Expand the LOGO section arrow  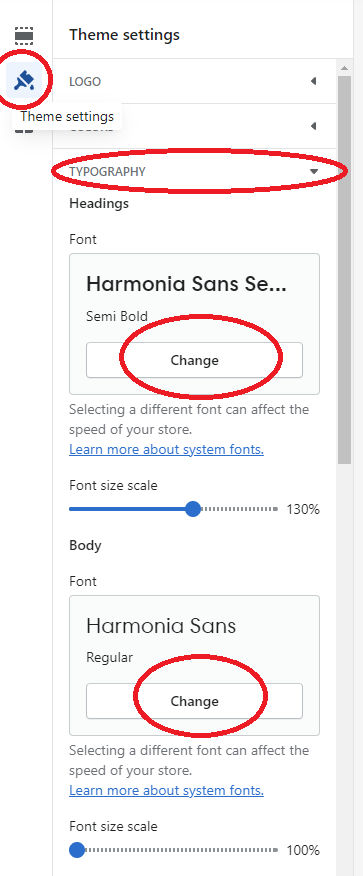click(313, 82)
